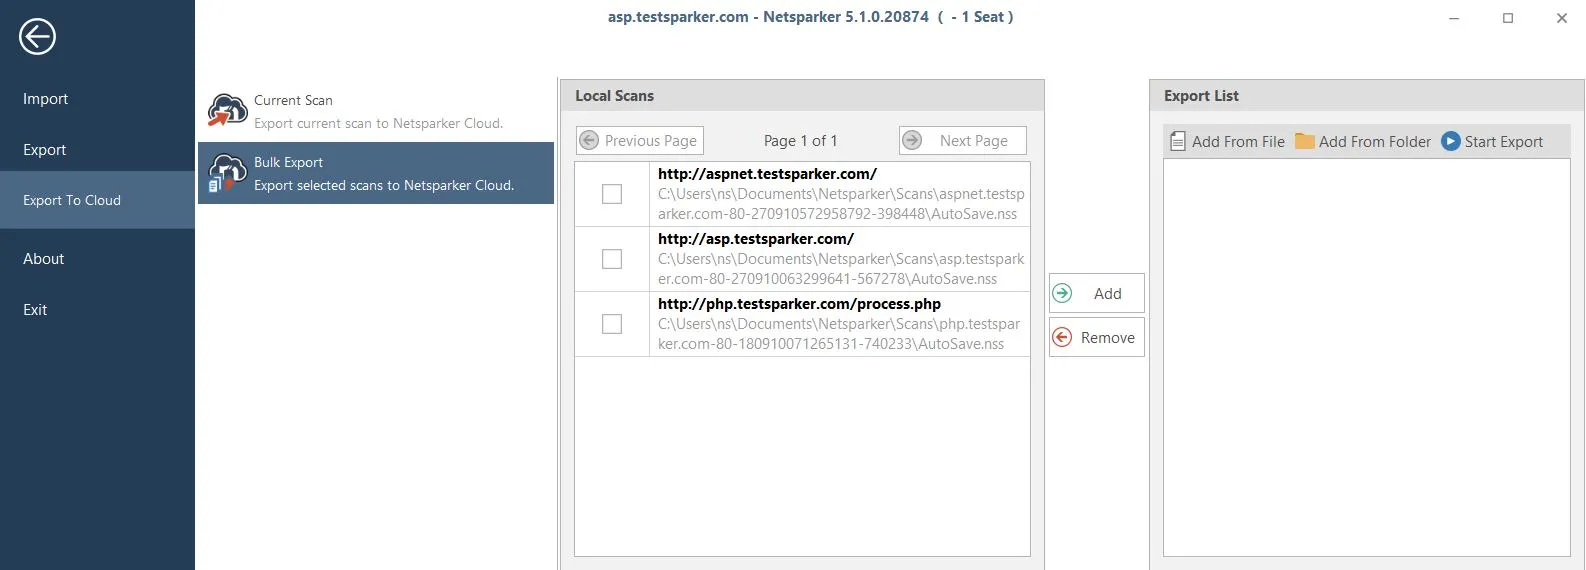
Task: Maximize the Netsparker window
Action: (x=1508, y=18)
